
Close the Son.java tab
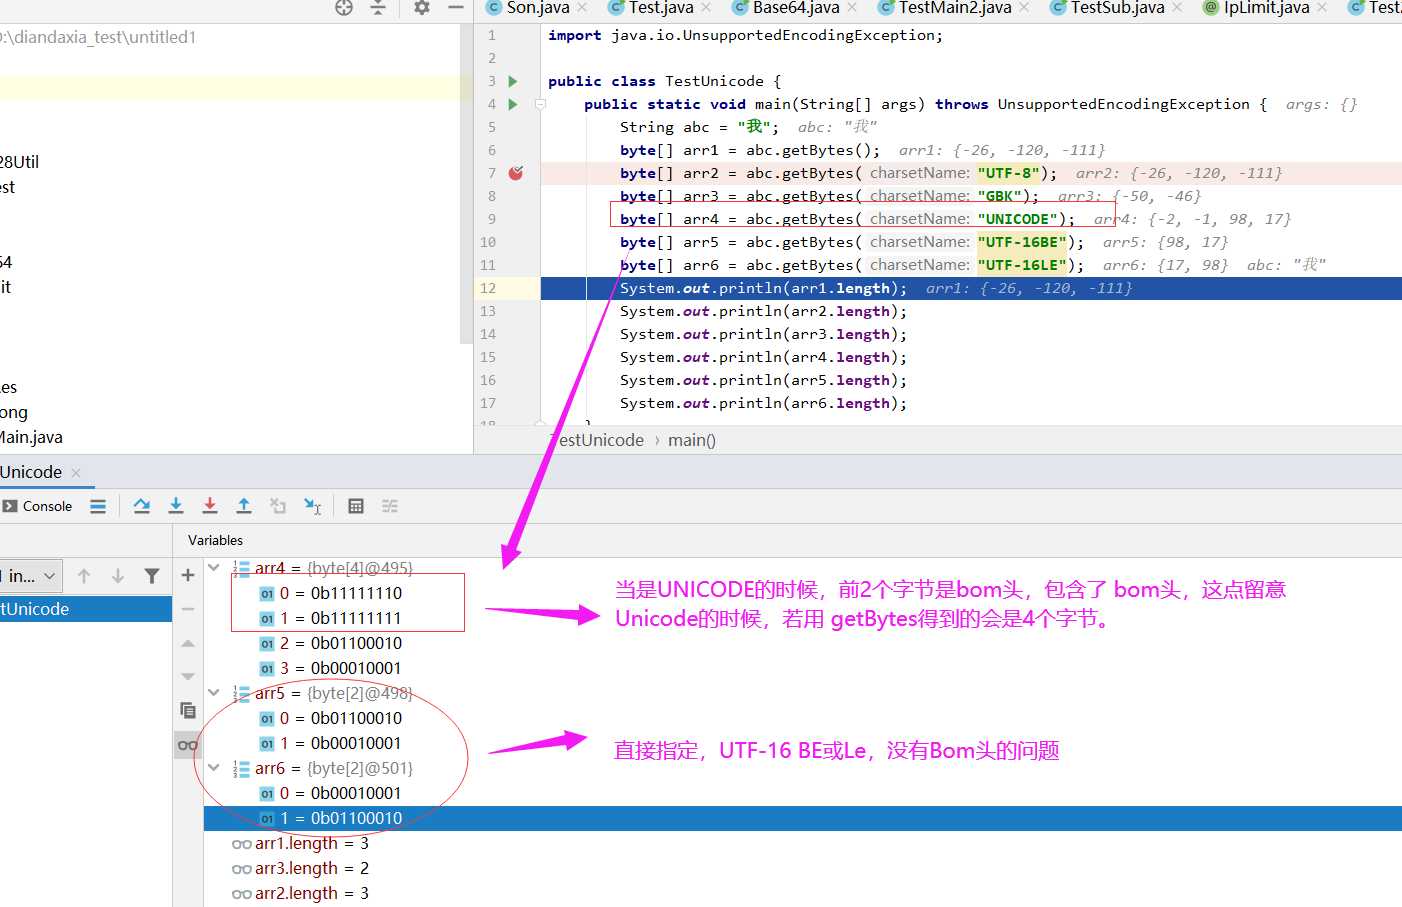coord(584,8)
